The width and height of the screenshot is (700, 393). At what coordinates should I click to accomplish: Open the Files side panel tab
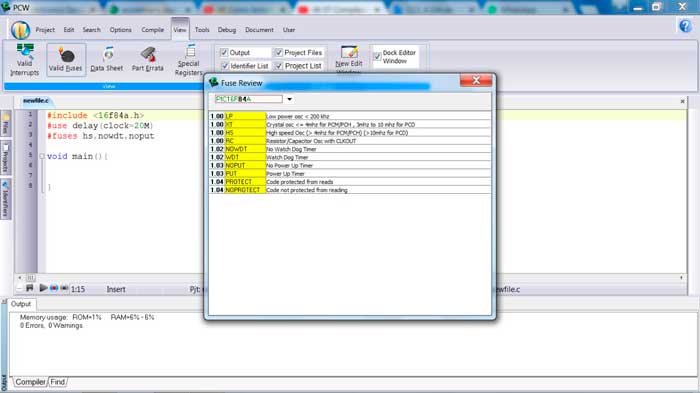(x=5, y=124)
